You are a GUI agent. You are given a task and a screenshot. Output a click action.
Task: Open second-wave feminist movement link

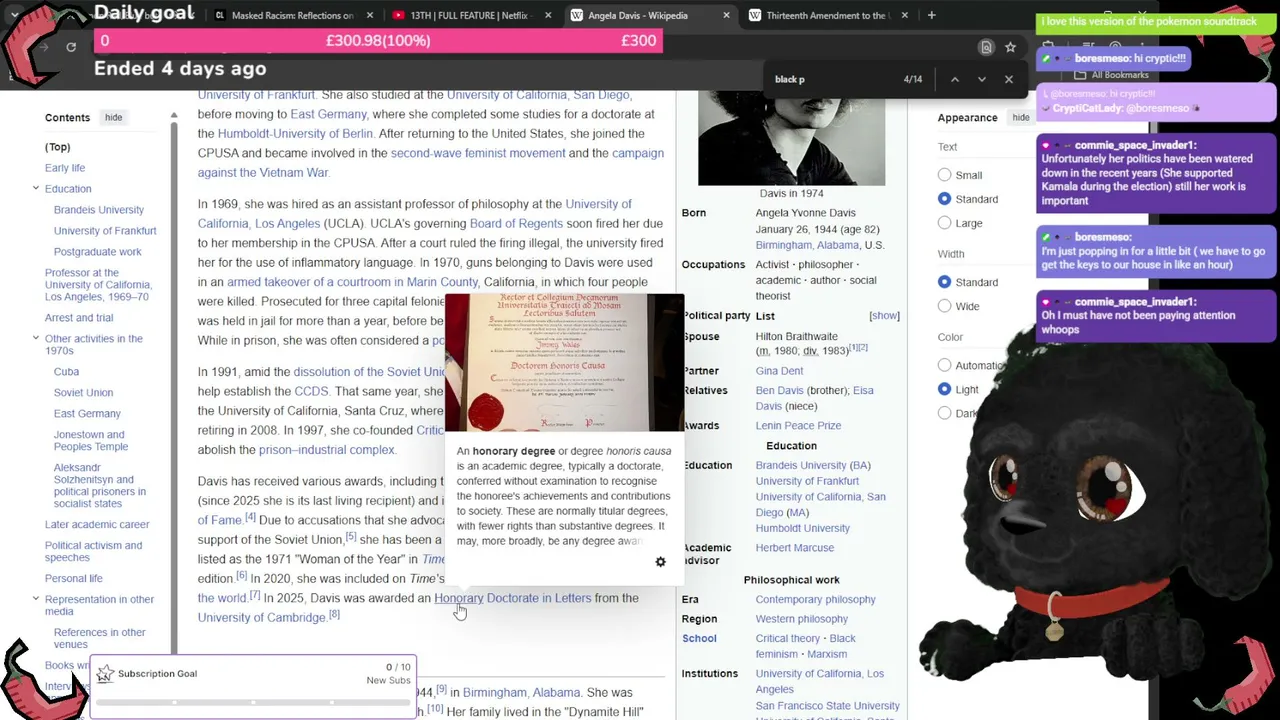click(478, 153)
